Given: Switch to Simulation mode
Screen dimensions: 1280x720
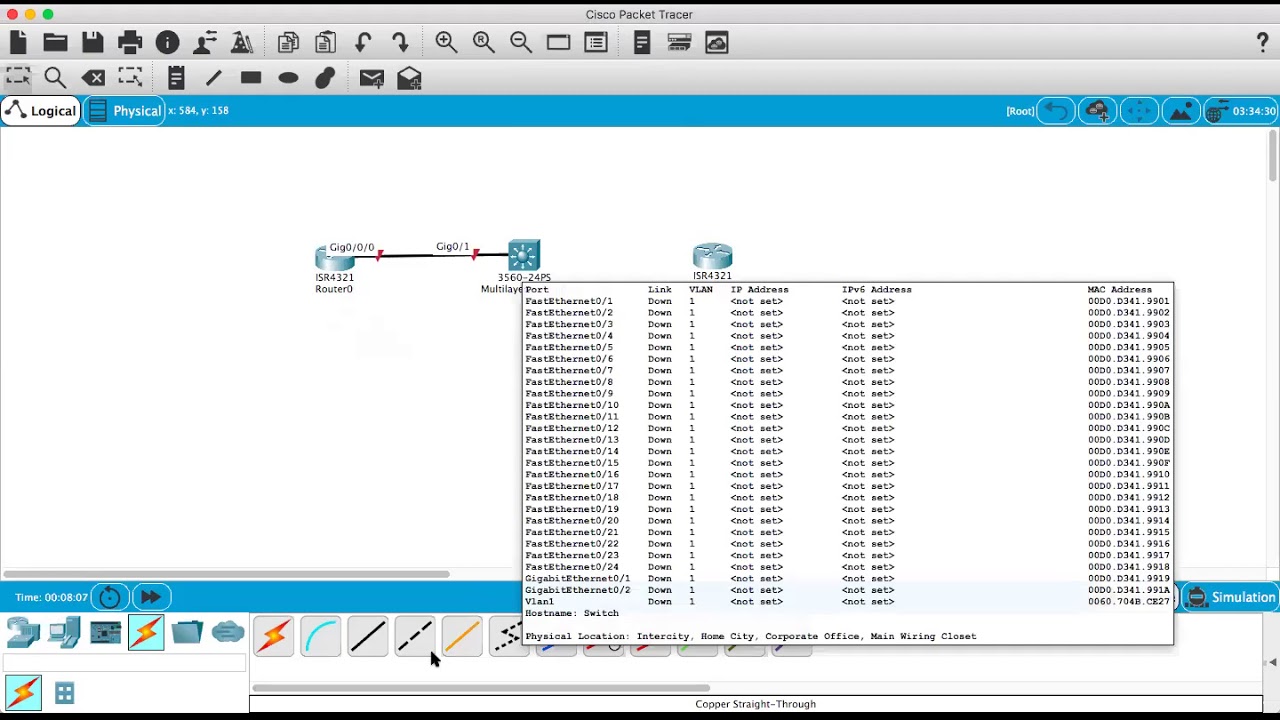Looking at the screenshot, I should point(1230,597).
